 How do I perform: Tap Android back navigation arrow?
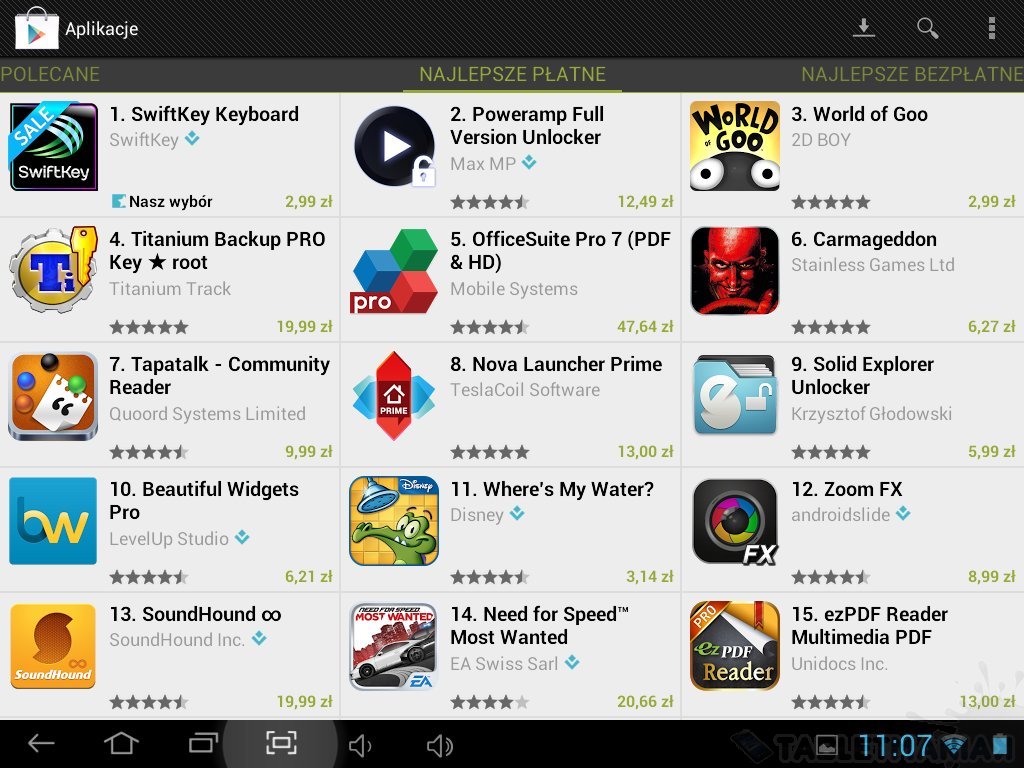40,743
